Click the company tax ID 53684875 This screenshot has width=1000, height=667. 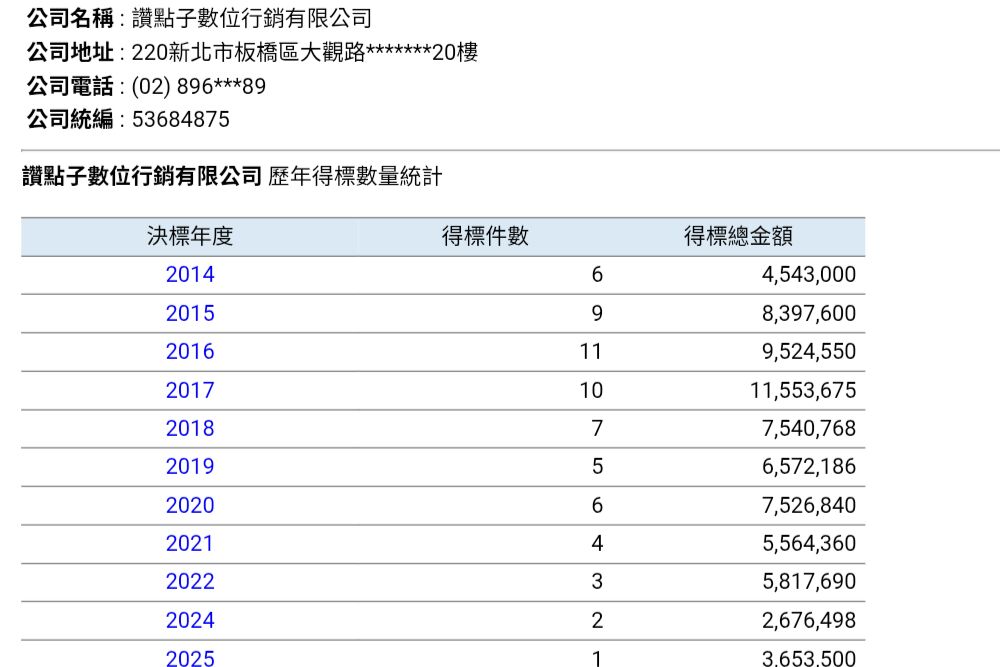180,119
